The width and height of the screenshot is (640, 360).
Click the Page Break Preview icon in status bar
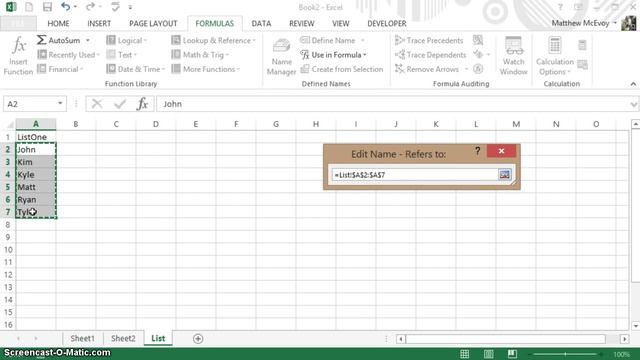click(512, 354)
